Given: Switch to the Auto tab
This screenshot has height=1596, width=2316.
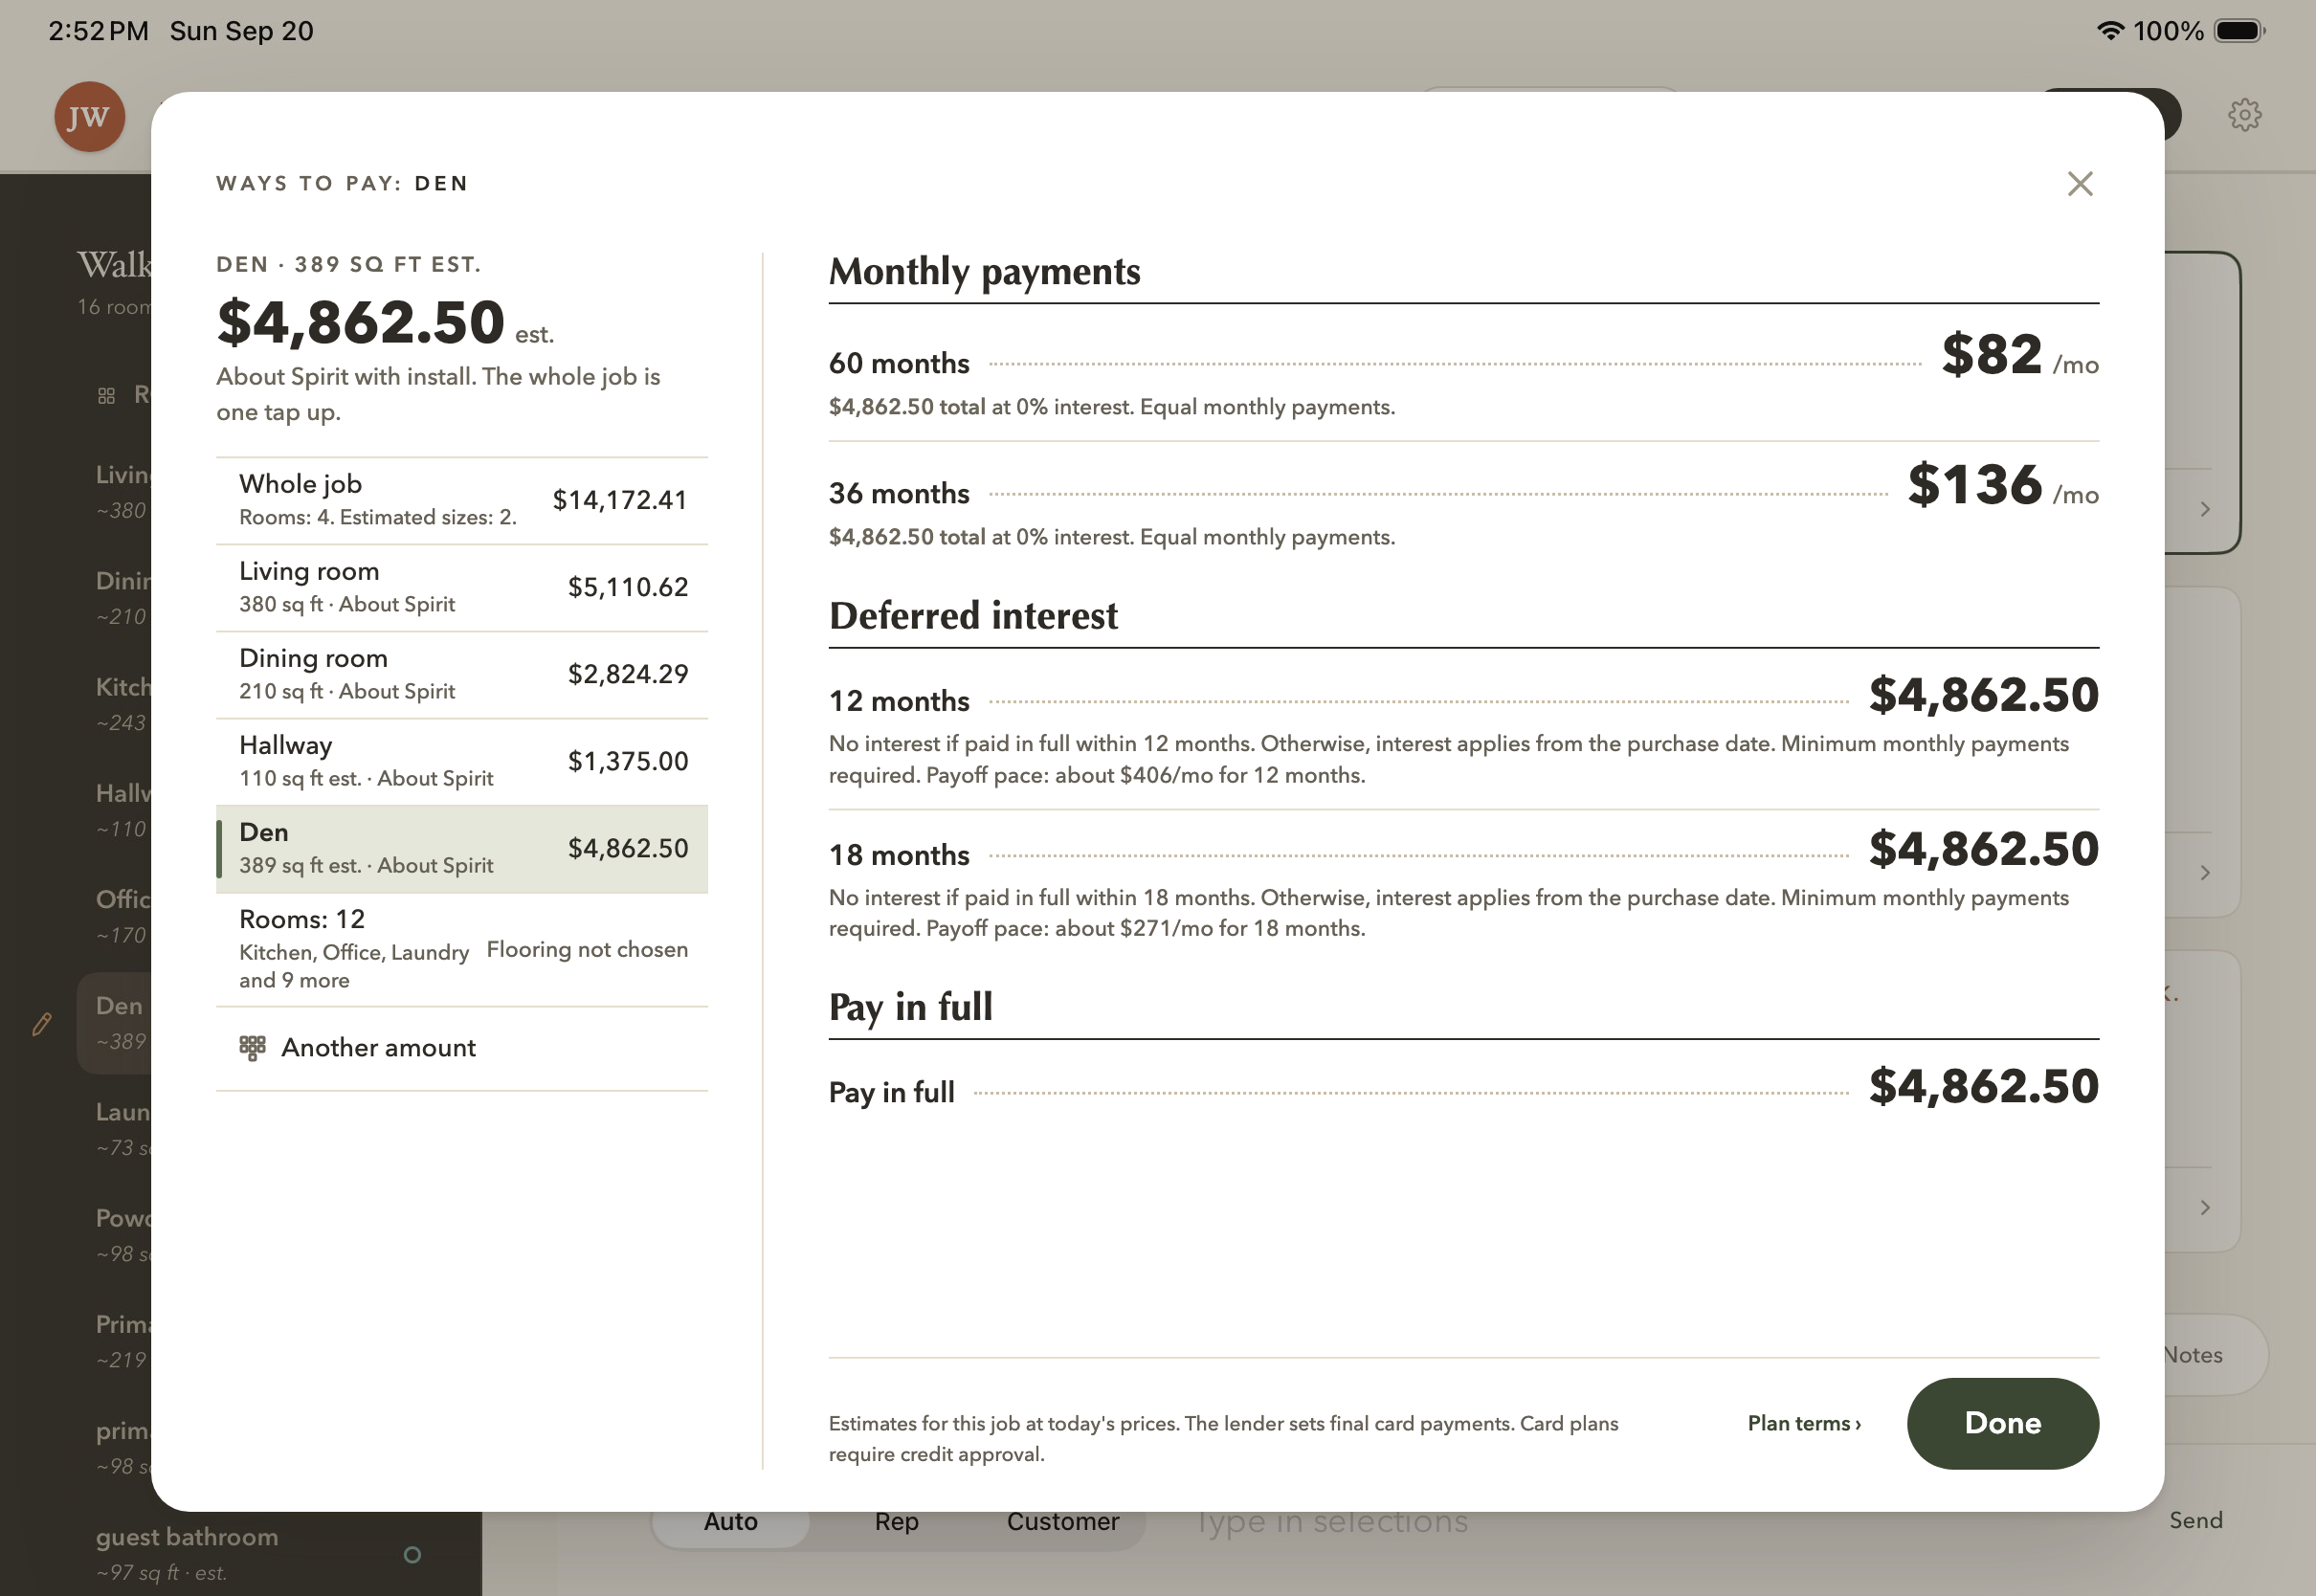Looking at the screenshot, I should click(731, 1522).
